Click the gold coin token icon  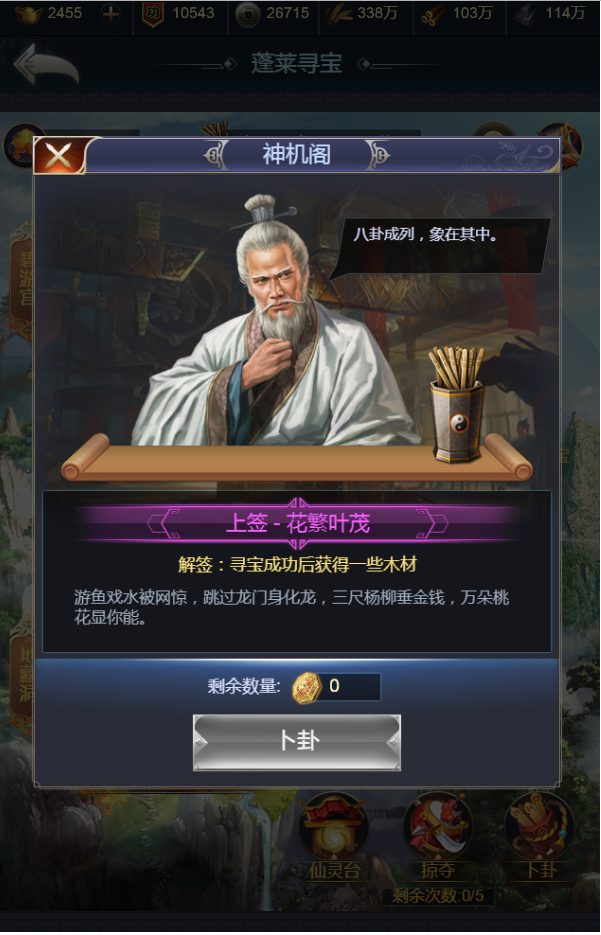pyautogui.click(x=307, y=688)
